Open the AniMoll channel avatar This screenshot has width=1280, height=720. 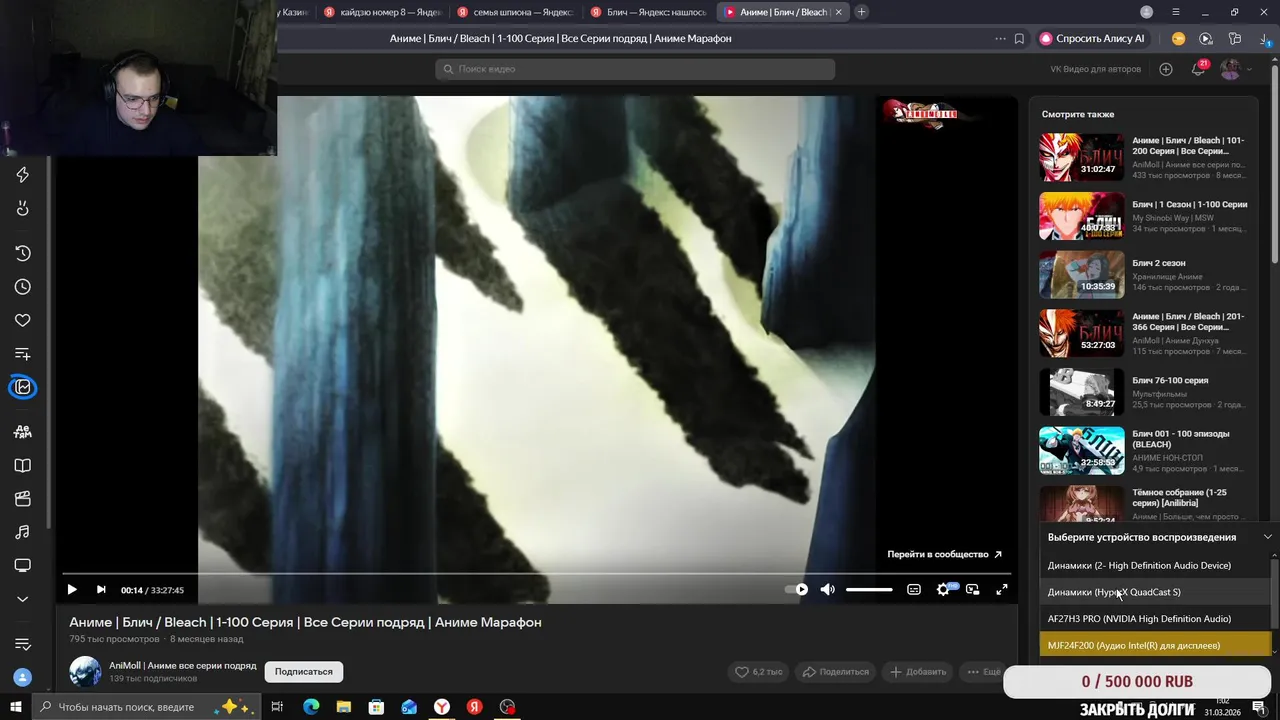pos(85,672)
